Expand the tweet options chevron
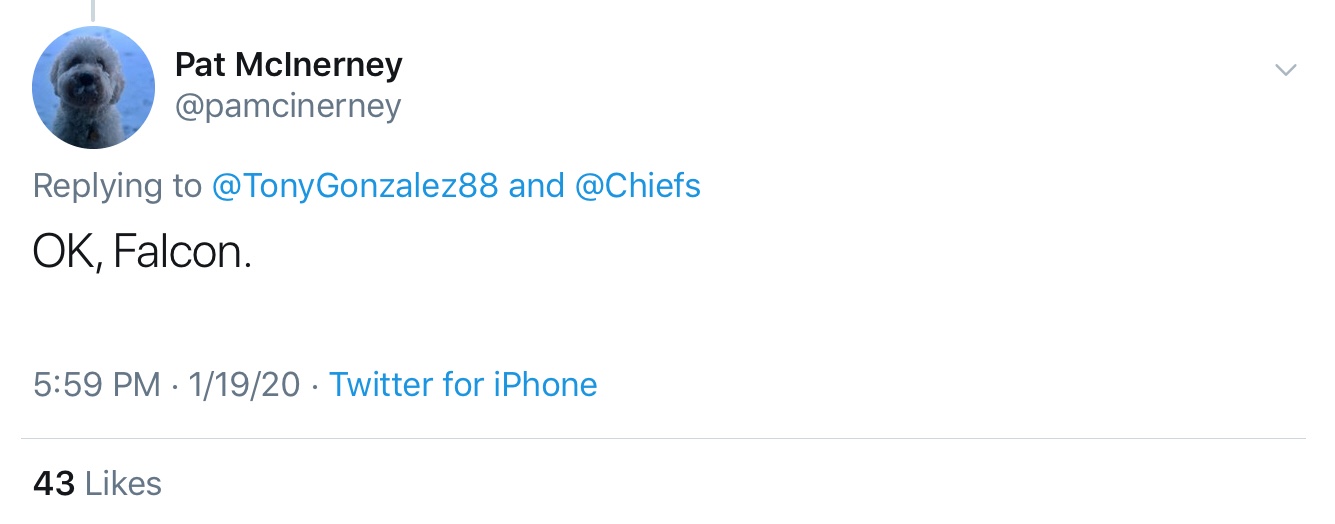Viewport: 1335px width, 524px height. 1285,70
